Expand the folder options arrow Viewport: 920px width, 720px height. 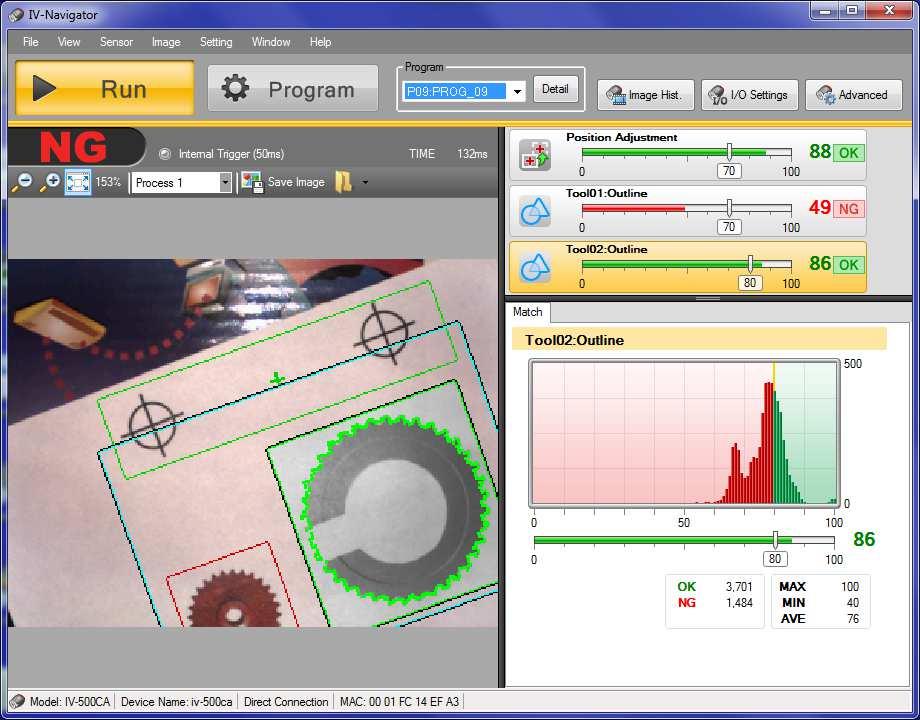coord(365,182)
